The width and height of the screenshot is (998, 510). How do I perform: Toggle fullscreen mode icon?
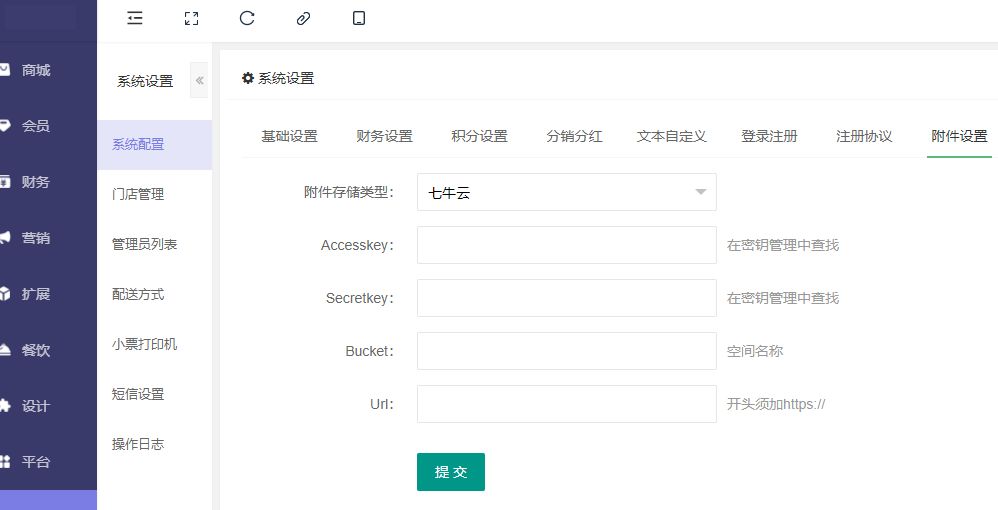coord(191,18)
